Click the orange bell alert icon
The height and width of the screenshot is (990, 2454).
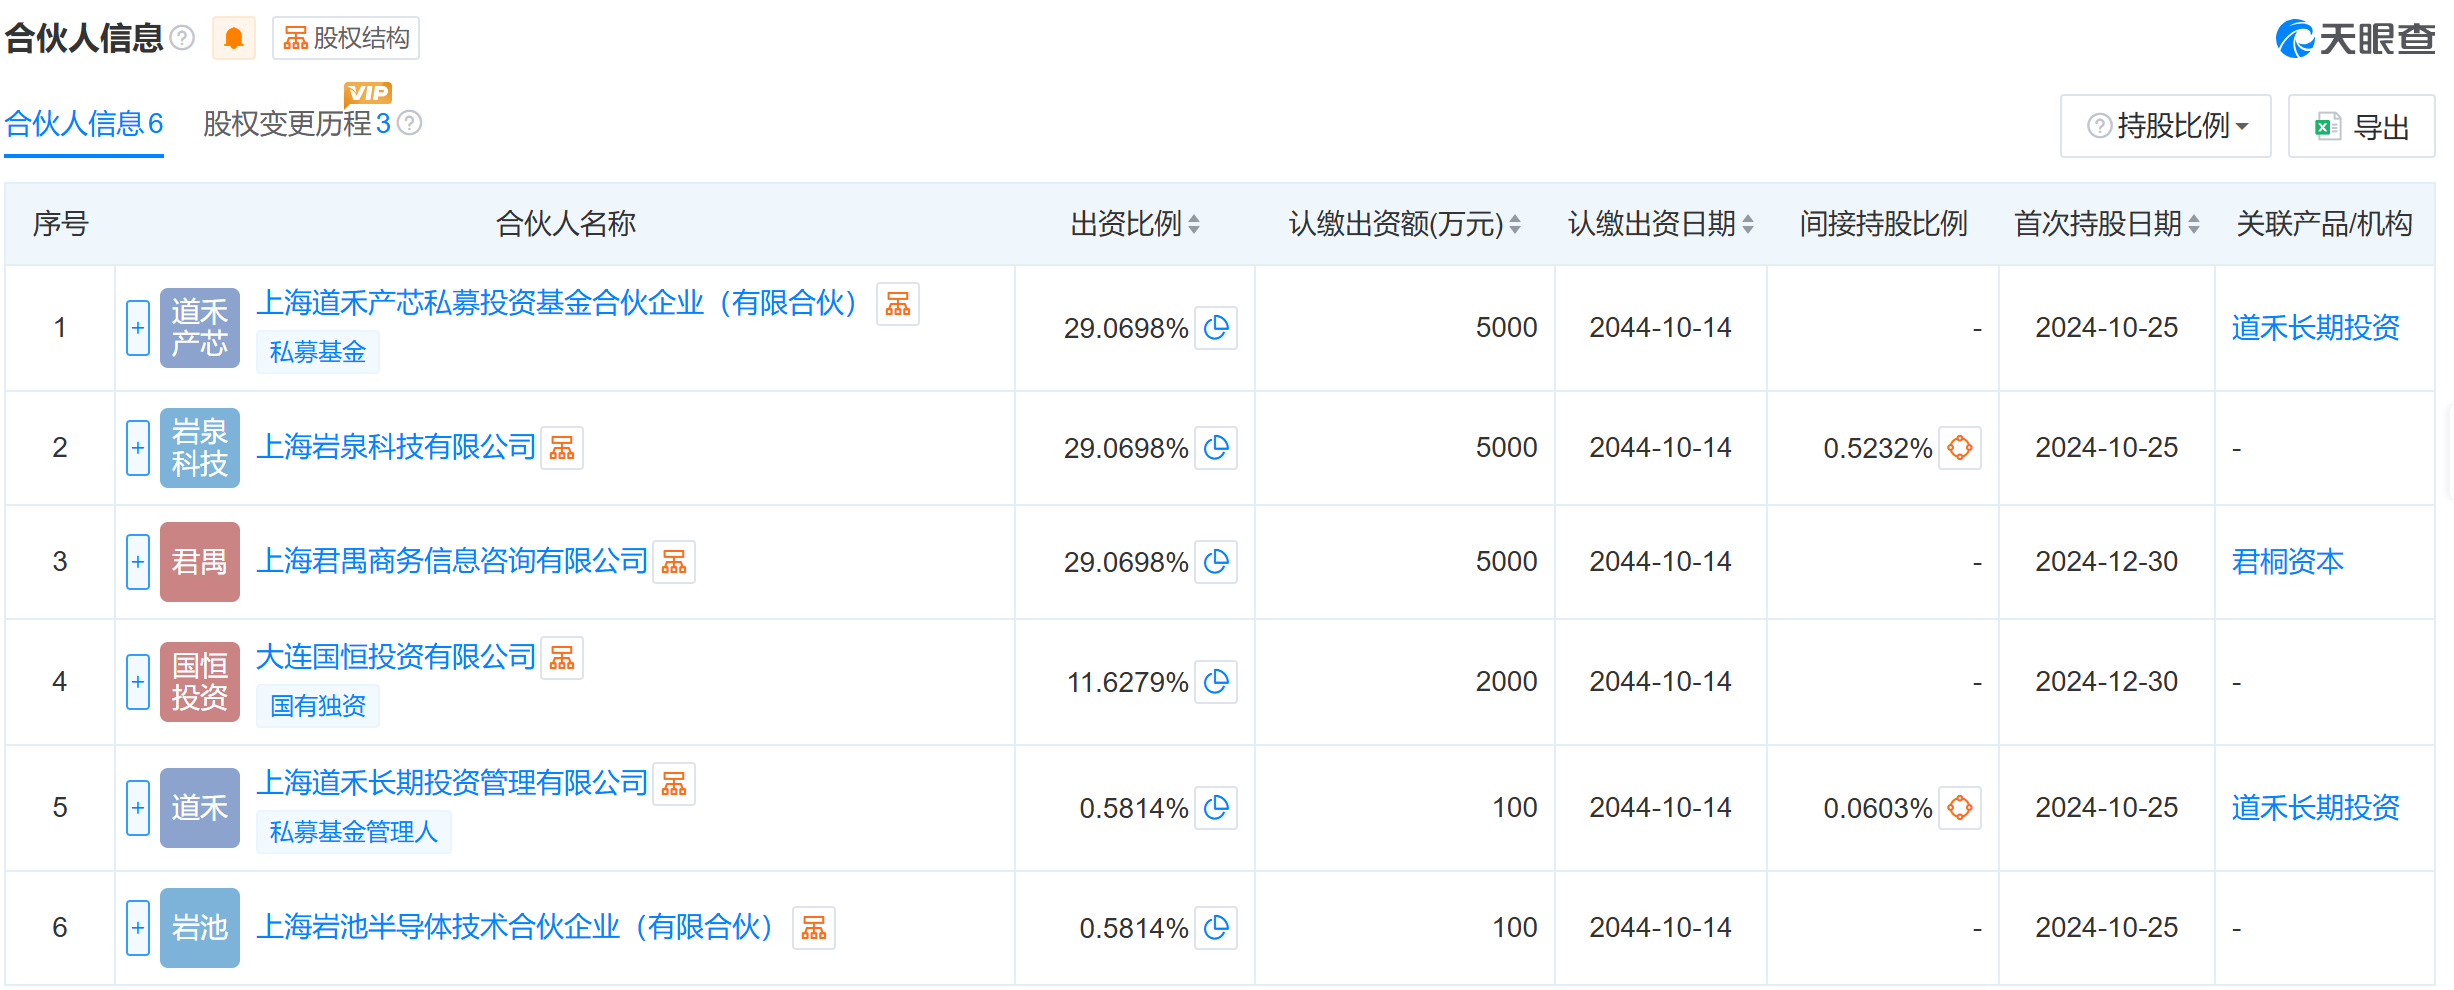coord(234,38)
